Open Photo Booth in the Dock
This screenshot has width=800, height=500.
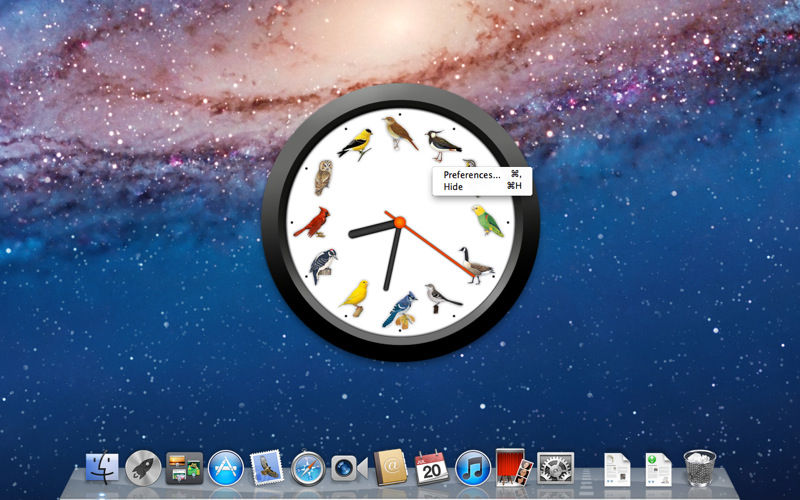pos(514,467)
